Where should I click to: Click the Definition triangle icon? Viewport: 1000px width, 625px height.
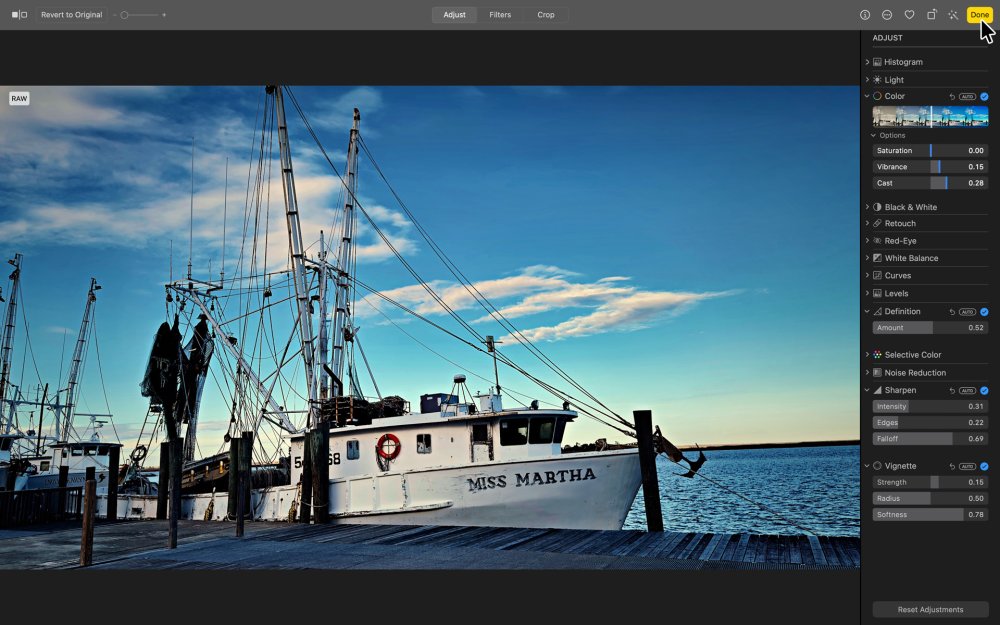pyautogui.click(x=878, y=312)
